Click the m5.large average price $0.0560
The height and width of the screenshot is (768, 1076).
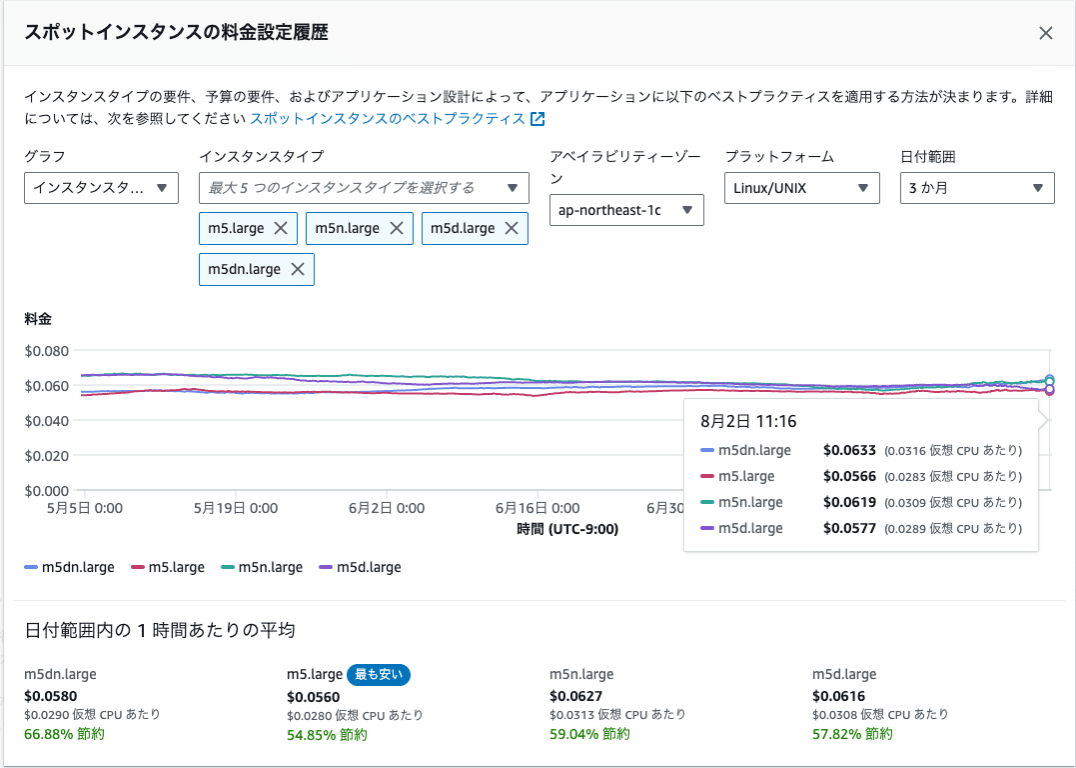click(314, 697)
